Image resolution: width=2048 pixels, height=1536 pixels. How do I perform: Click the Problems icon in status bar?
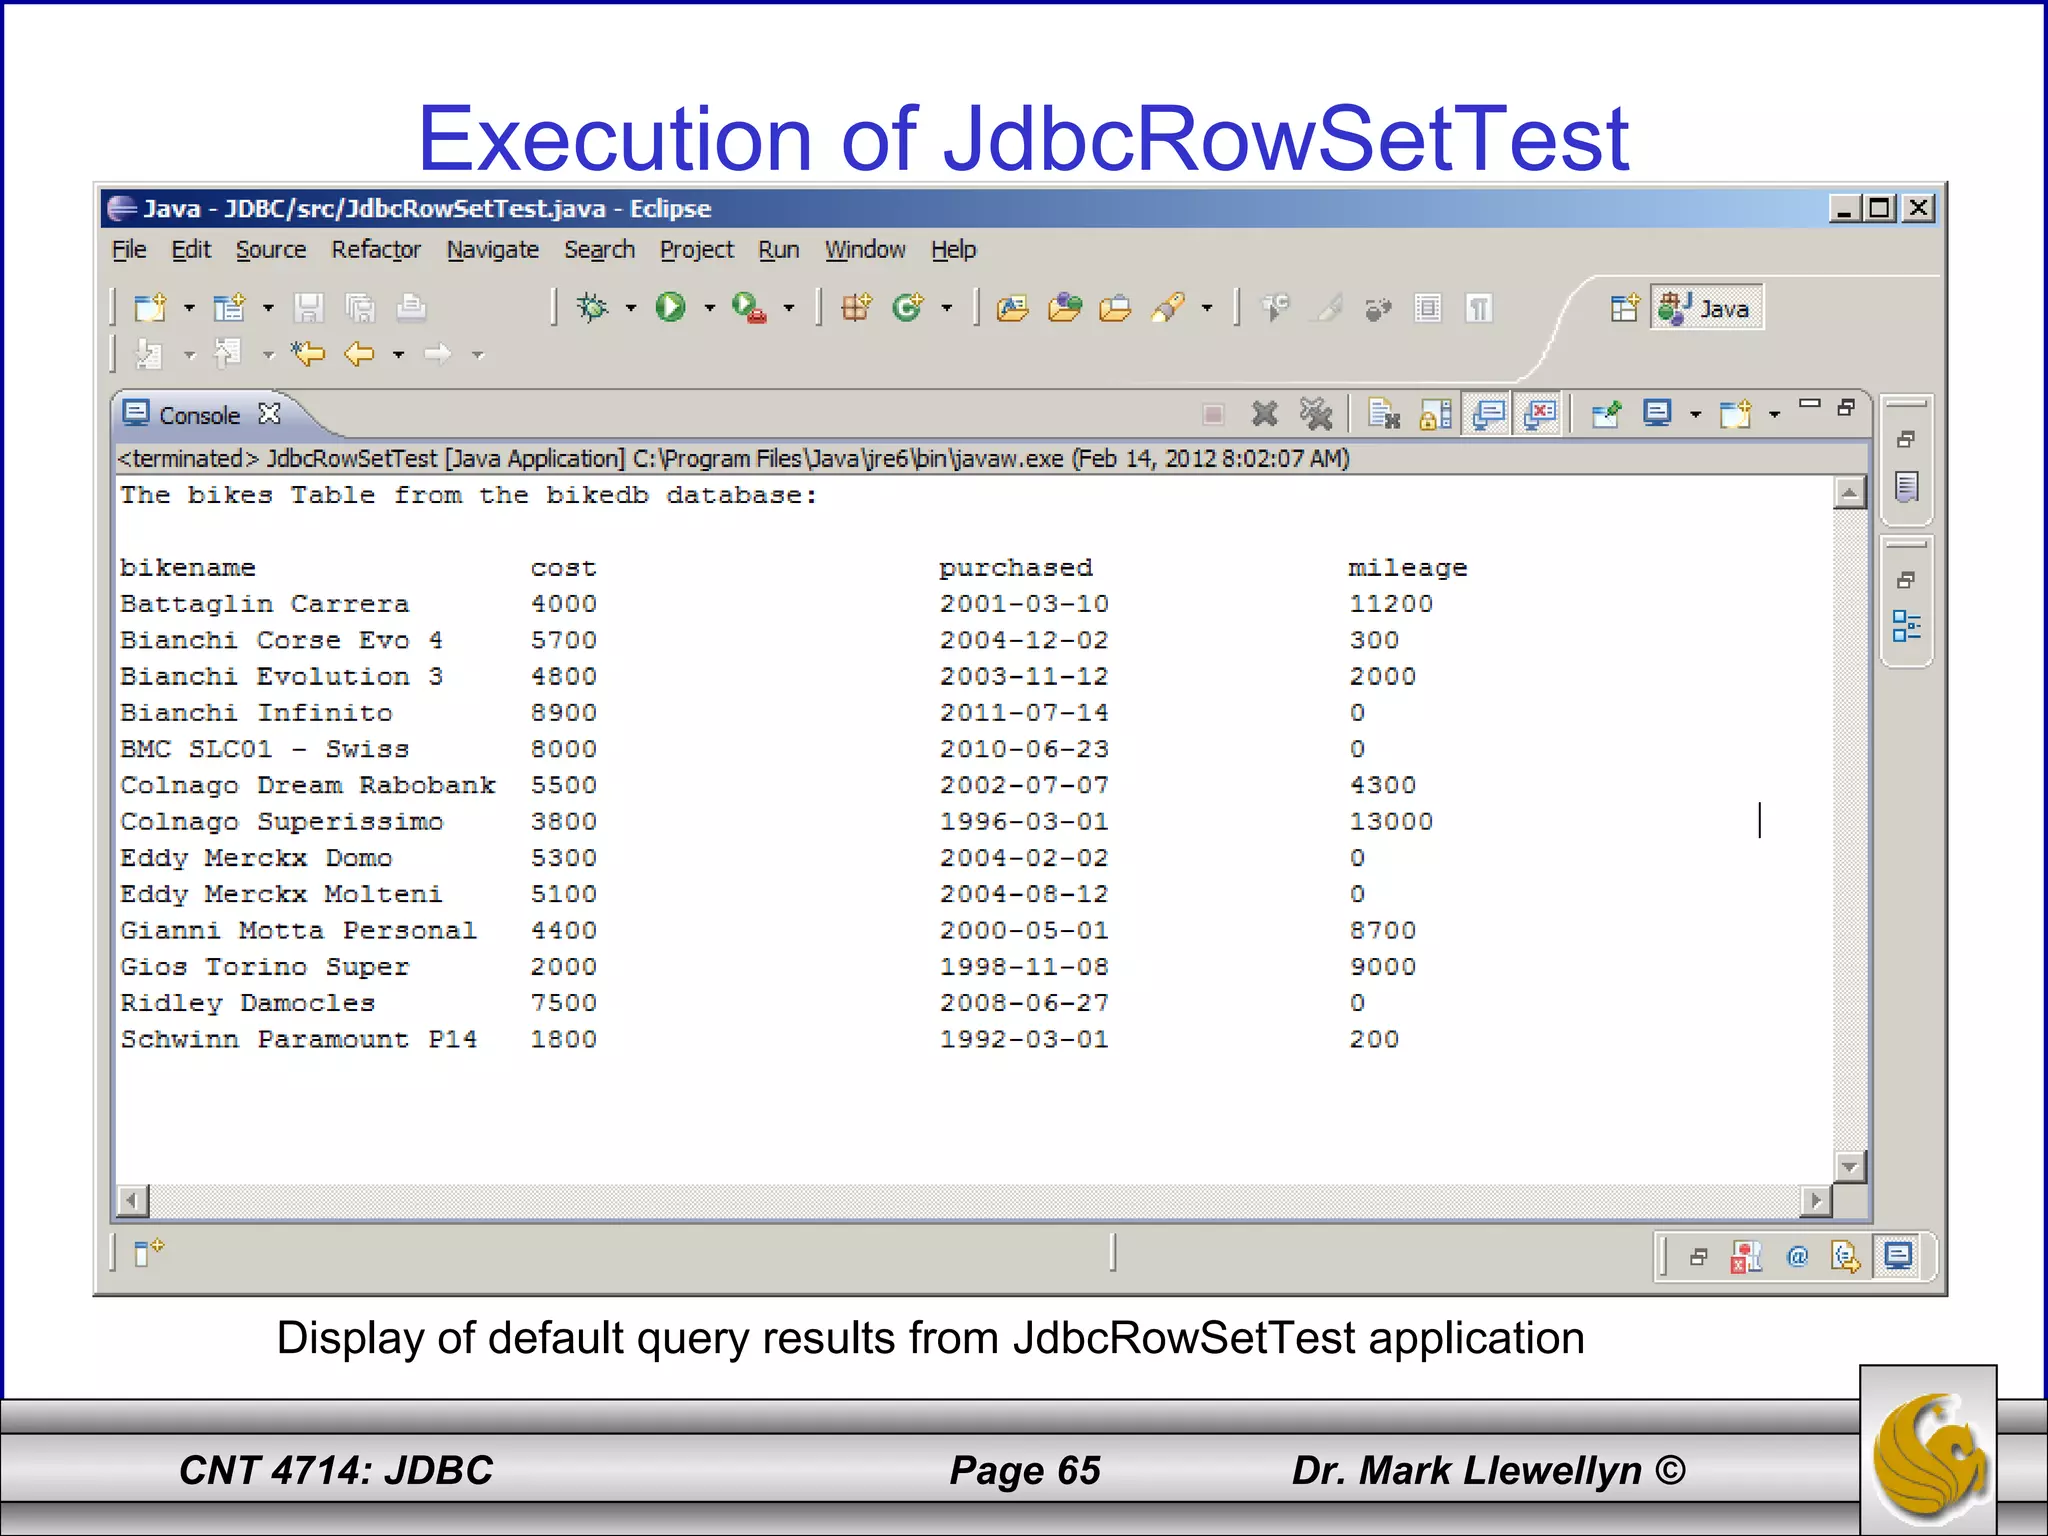click(1747, 1256)
